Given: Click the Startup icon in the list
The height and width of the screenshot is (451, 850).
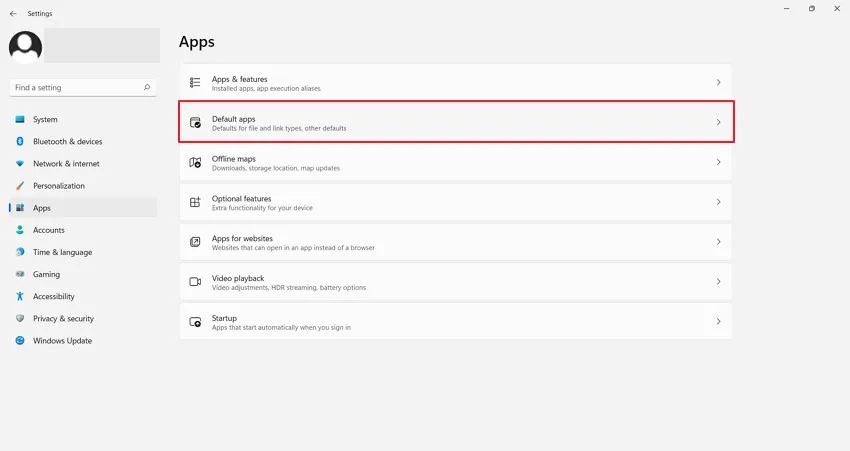Looking at the screenshot, I should coord(195,322).
